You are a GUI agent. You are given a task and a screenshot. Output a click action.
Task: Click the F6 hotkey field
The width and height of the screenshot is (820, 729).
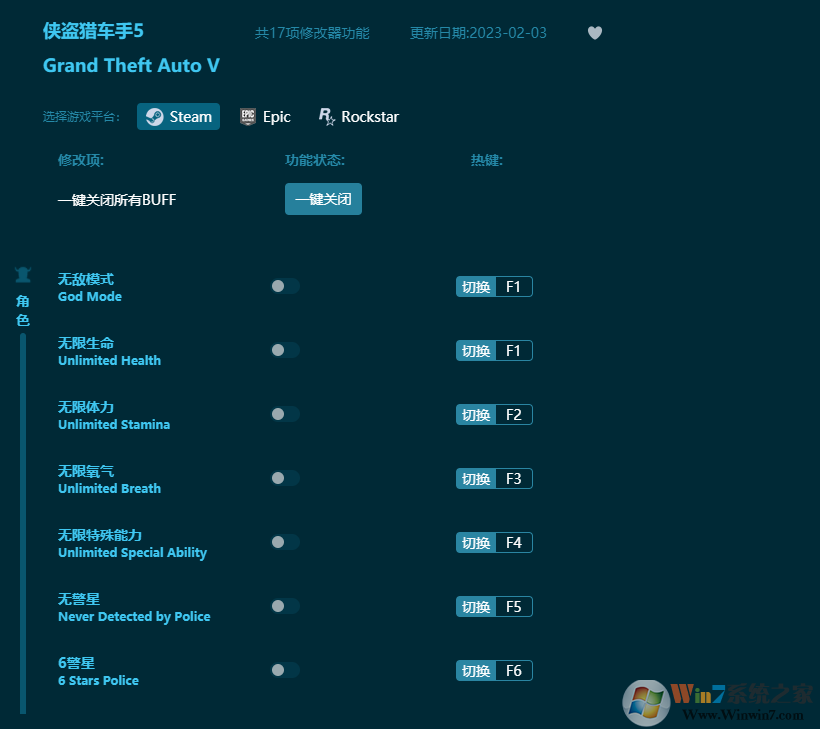tap(514, 670)
